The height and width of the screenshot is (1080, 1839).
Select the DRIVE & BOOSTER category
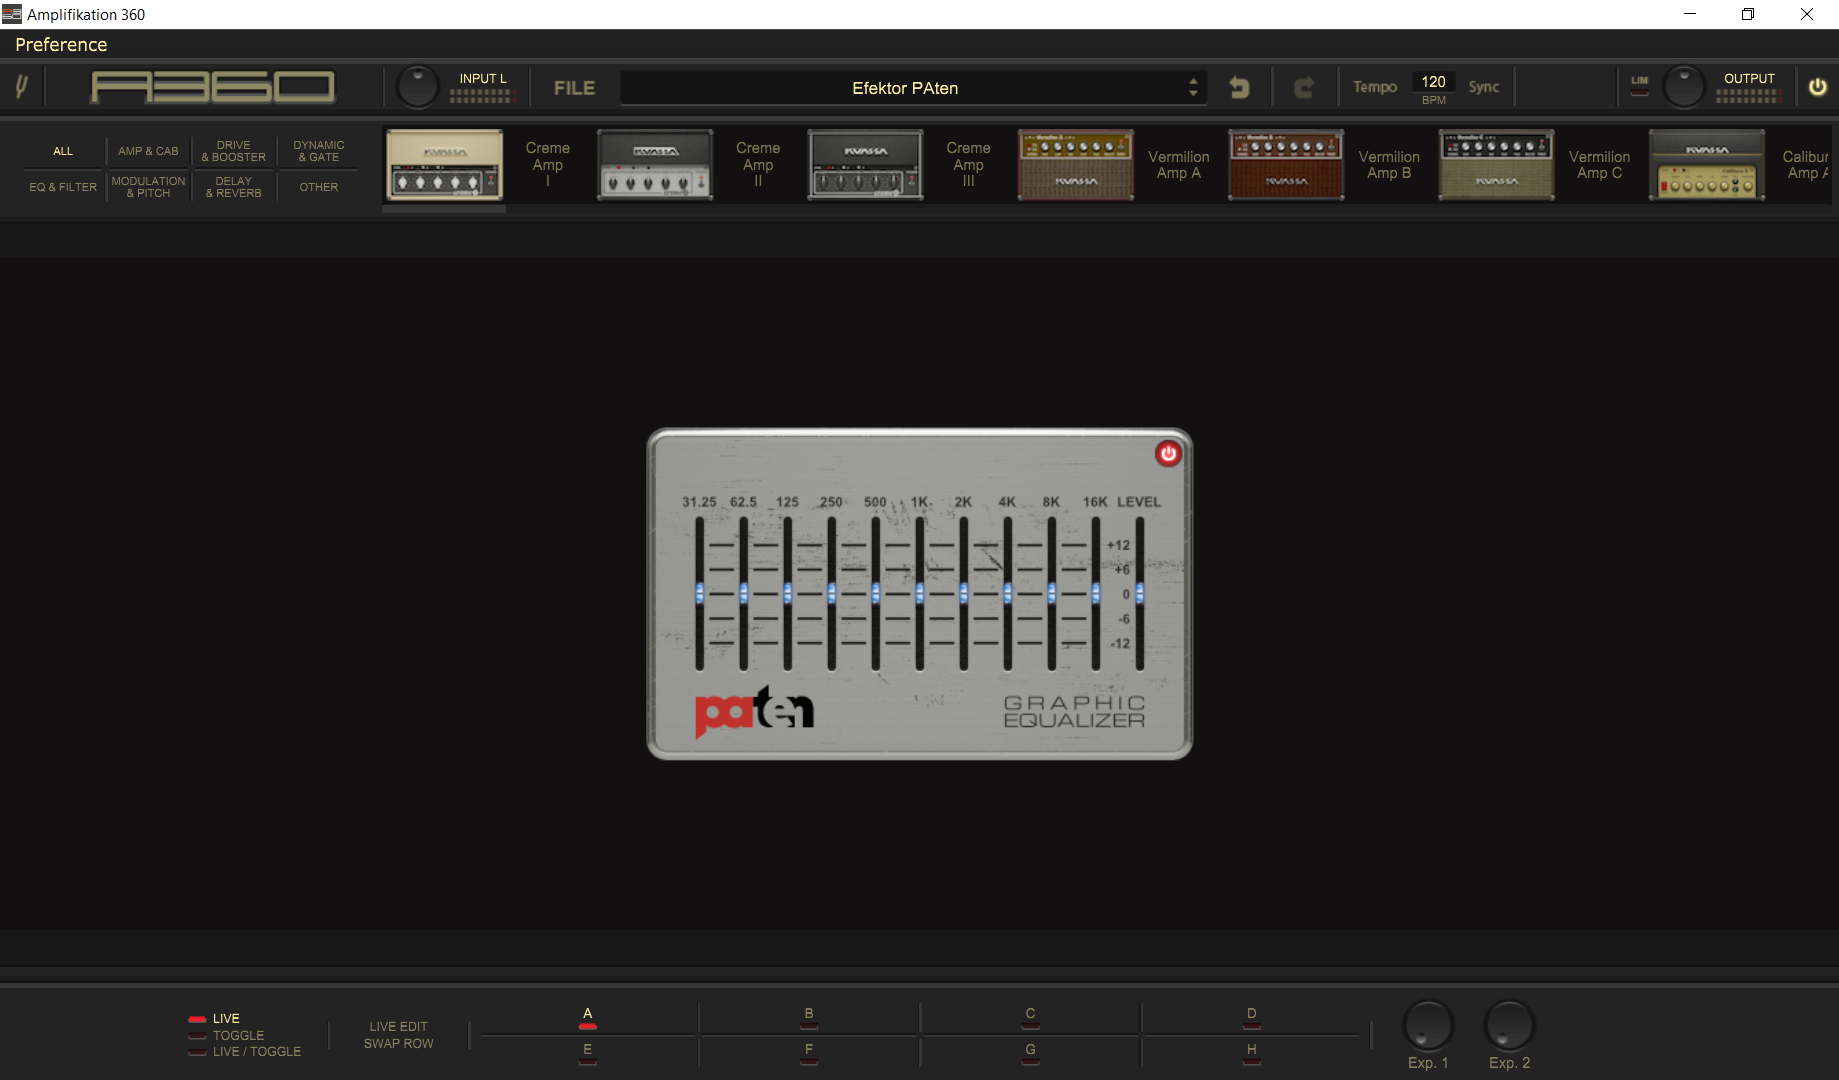233,151
